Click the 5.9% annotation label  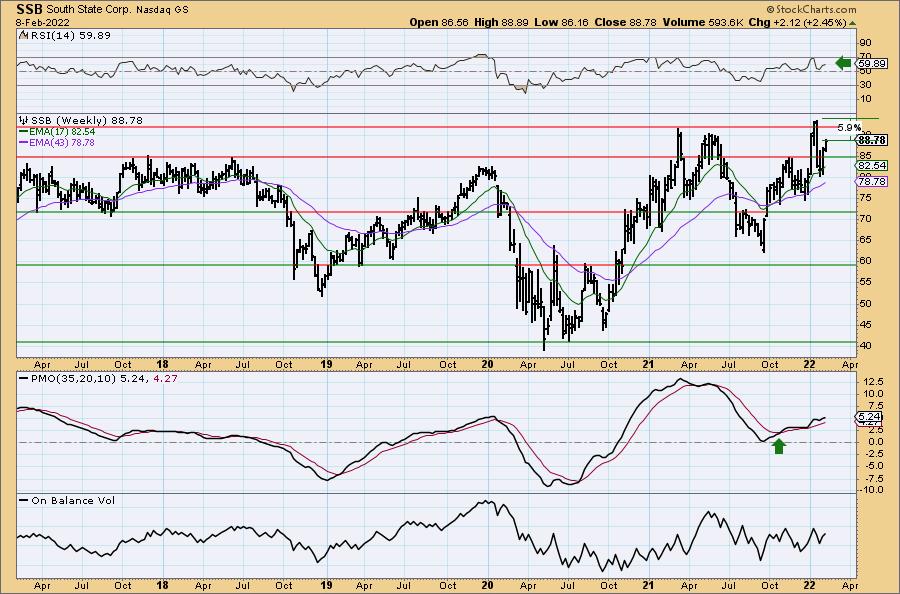(849, 127)
